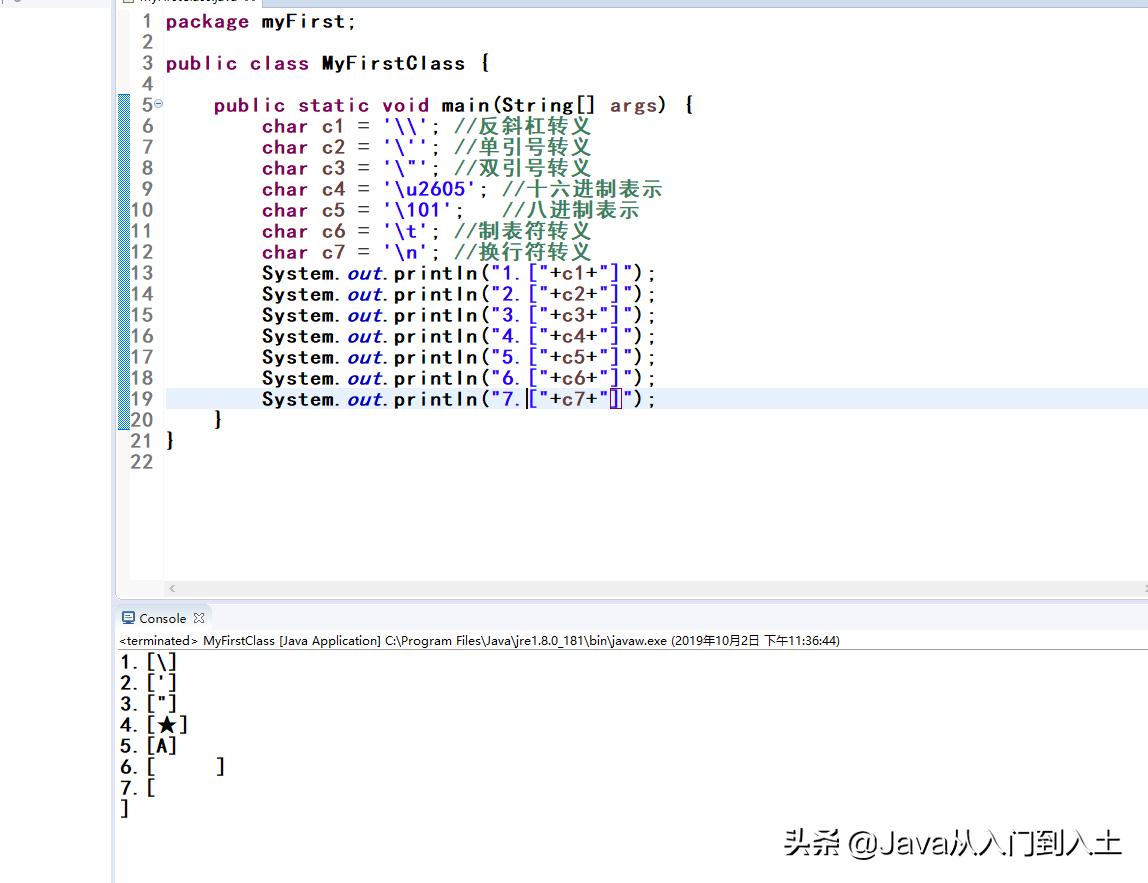Screen dimensions: 1148x883
Task: Click the 'public class MyFirstClass {' declaration
Action: [x=327, y=64]
